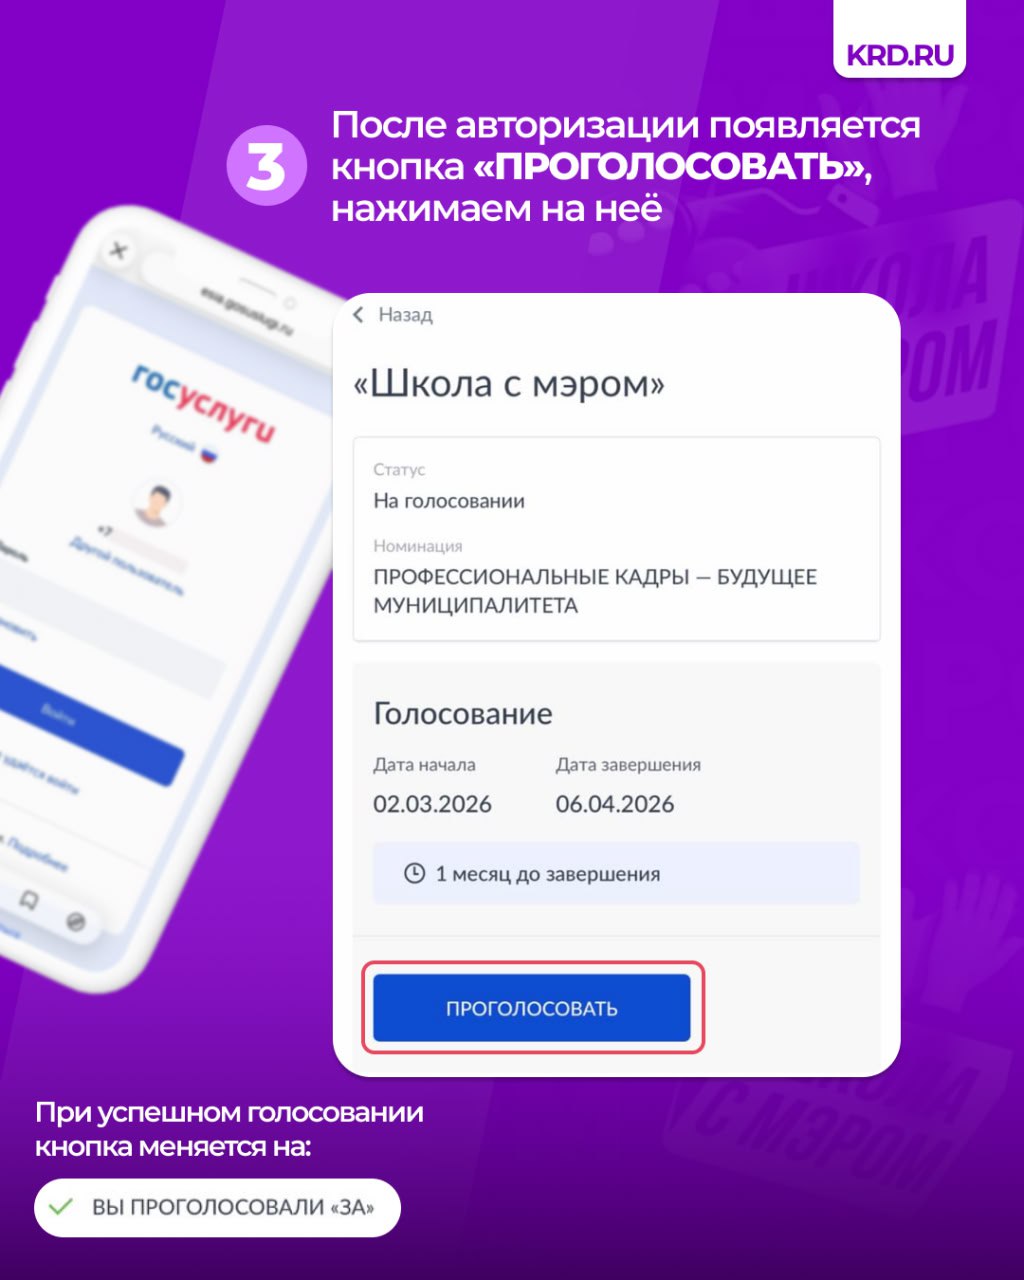
Task: Select the end date 06.04.2026
Action: (x=615, y=804)
